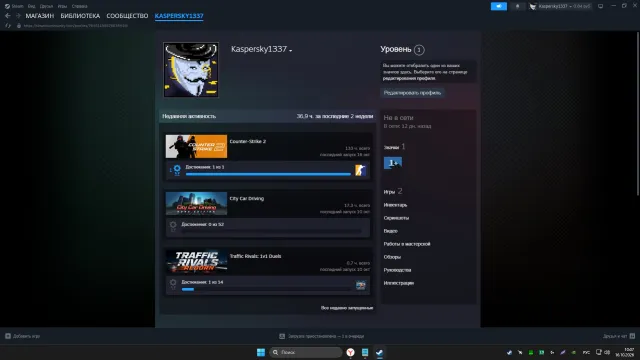Screen dimensions: 640x360
Task: Click the РУС language indicator
Action: click(586, 352)
